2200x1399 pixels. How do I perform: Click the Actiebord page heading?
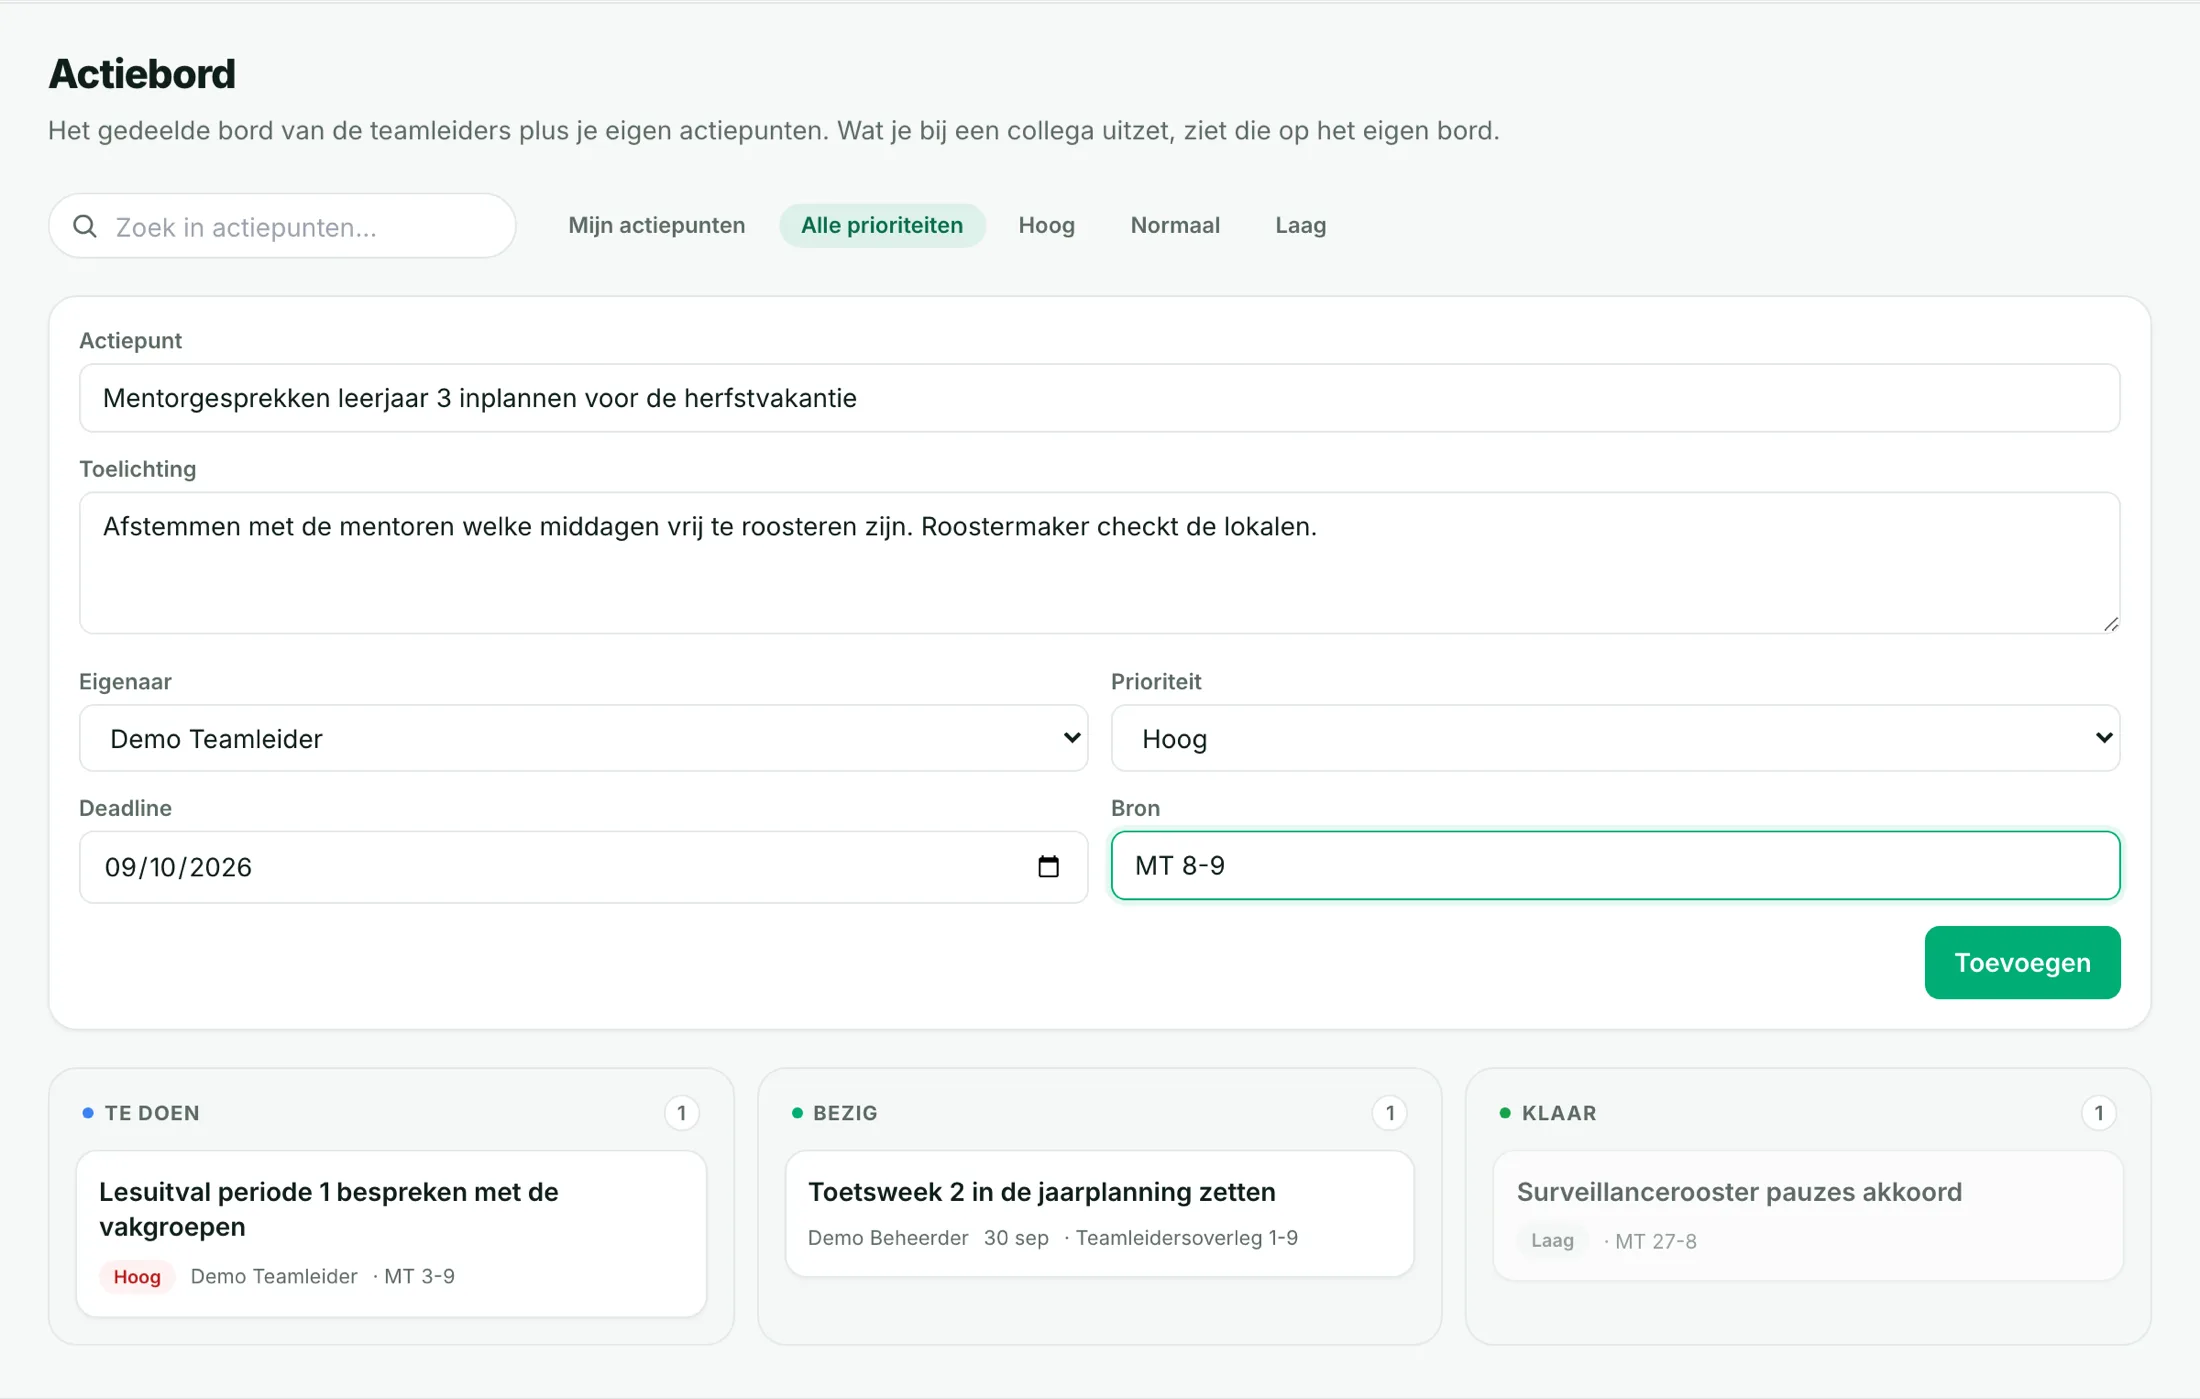142,74
